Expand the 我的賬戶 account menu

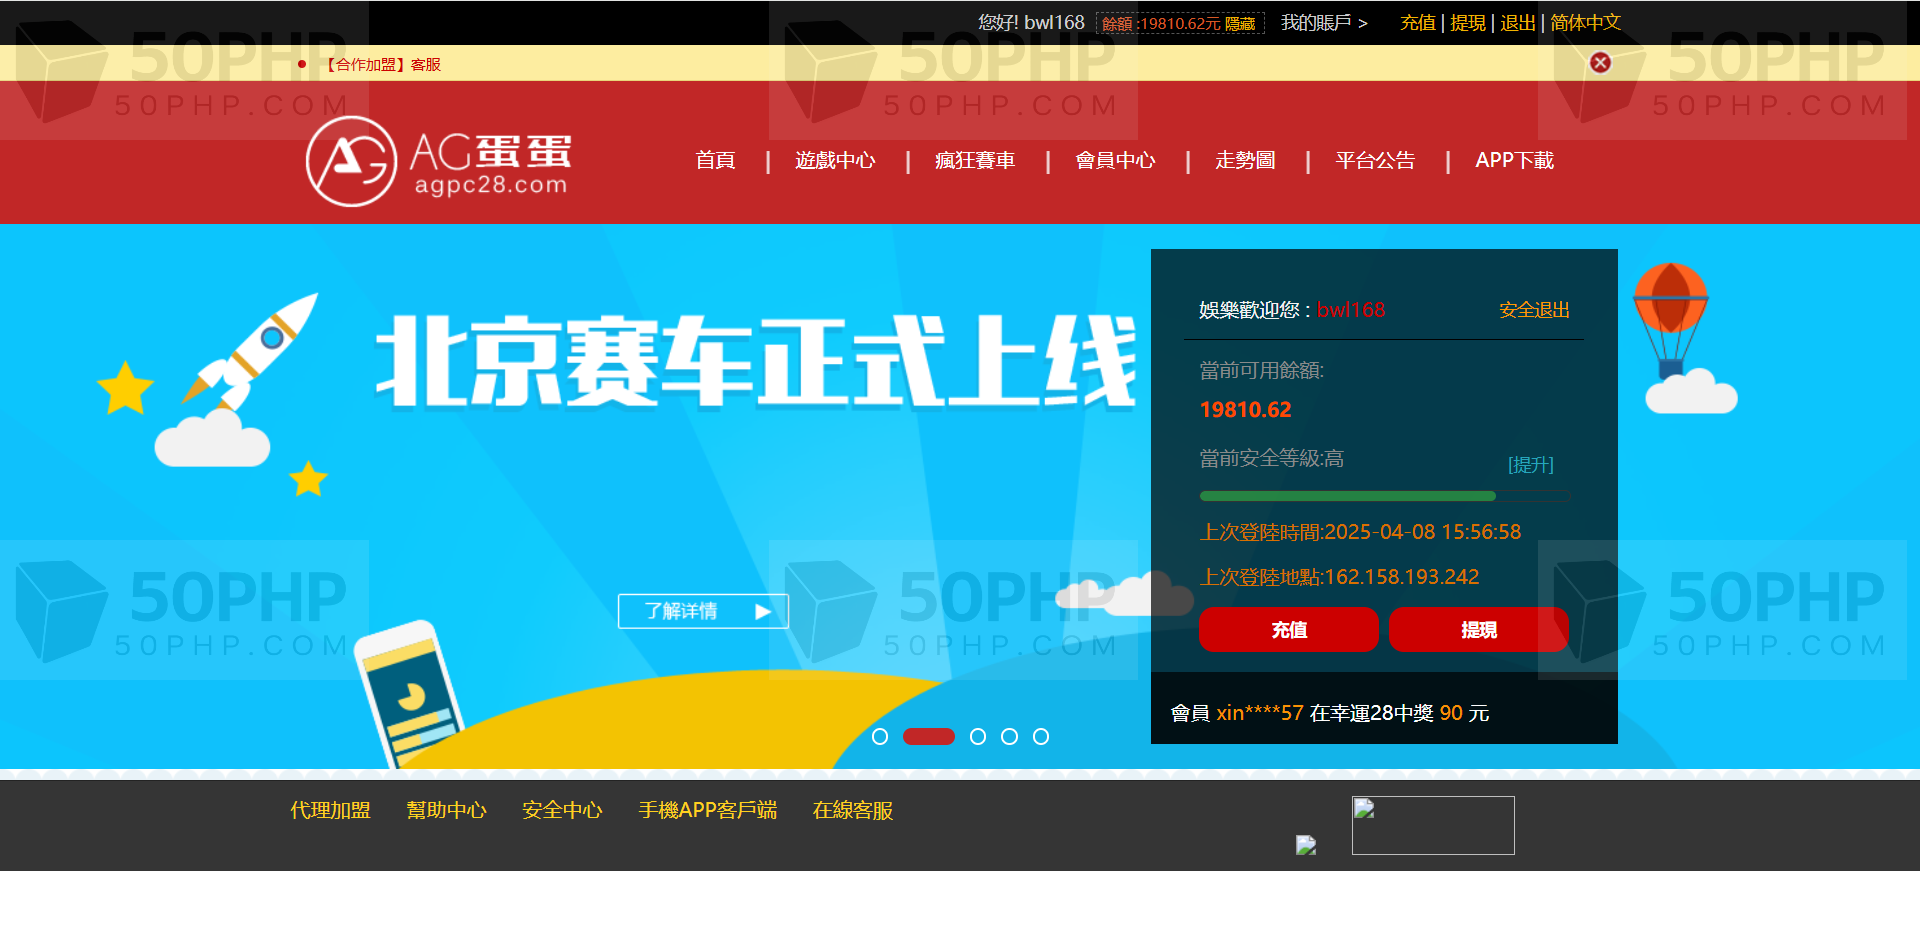1323,22
